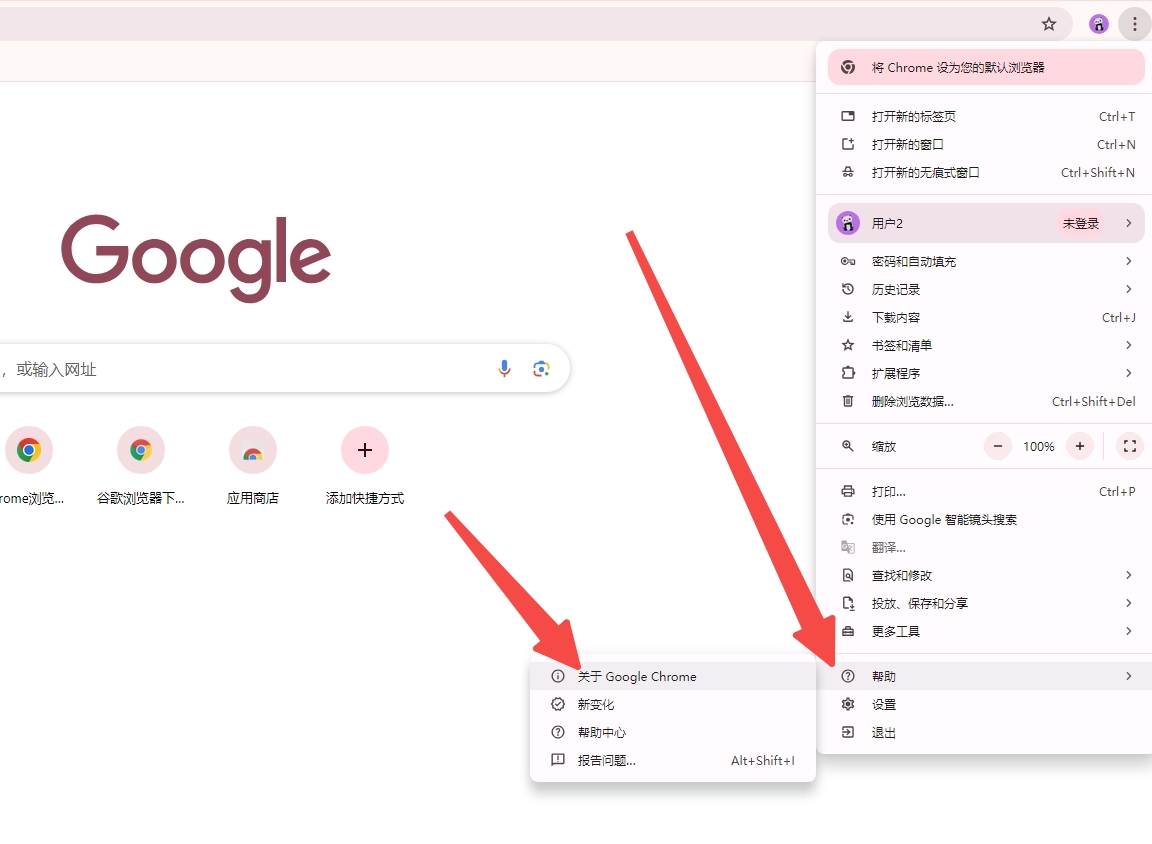Click the bookmark star icon
The width and height of the screenshot is (1152, 844).
[x=1050, y=23]
